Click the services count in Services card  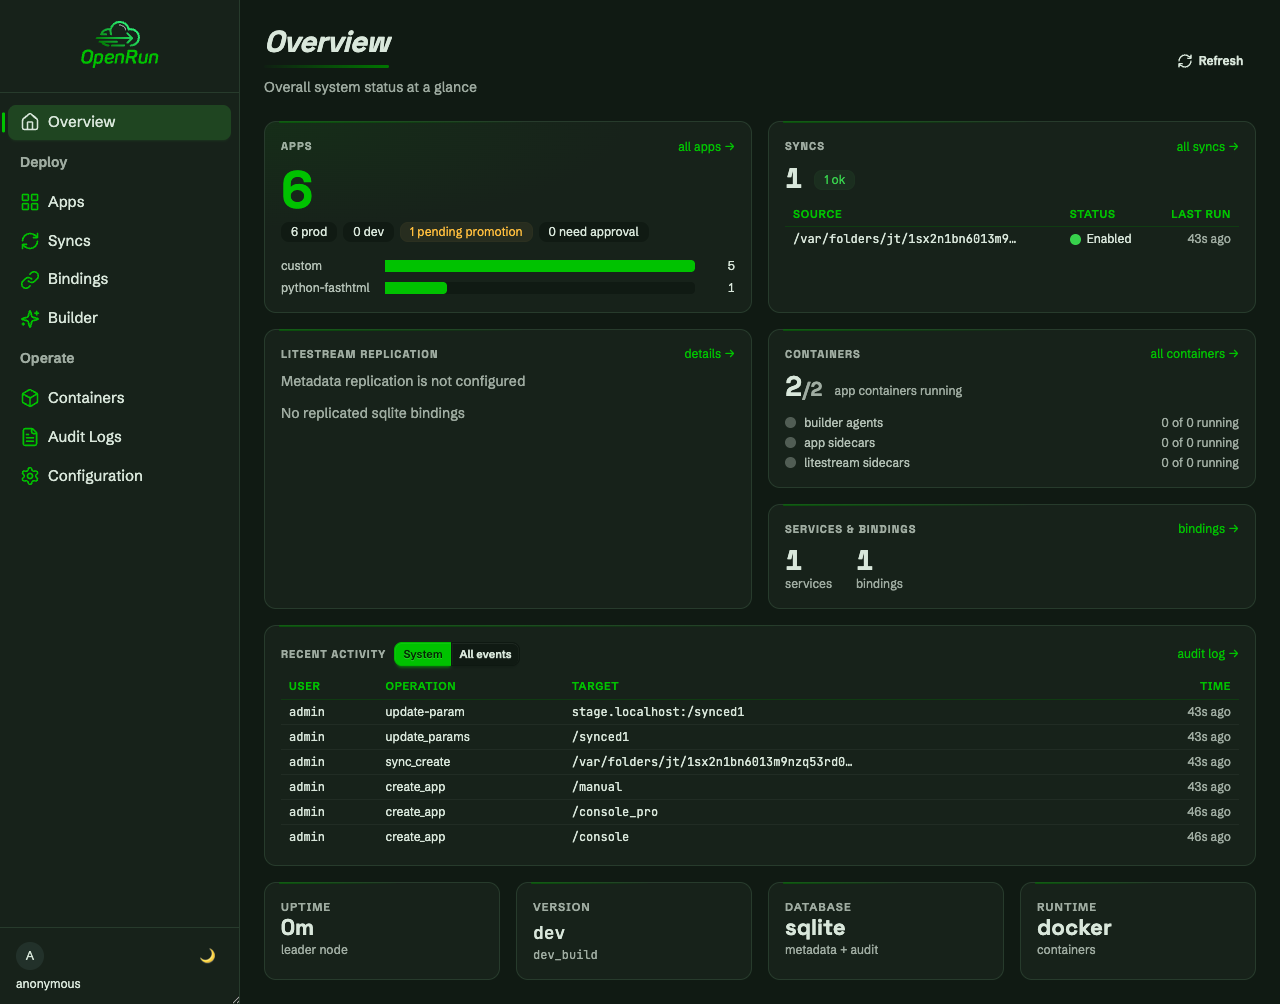coord(793,560)
